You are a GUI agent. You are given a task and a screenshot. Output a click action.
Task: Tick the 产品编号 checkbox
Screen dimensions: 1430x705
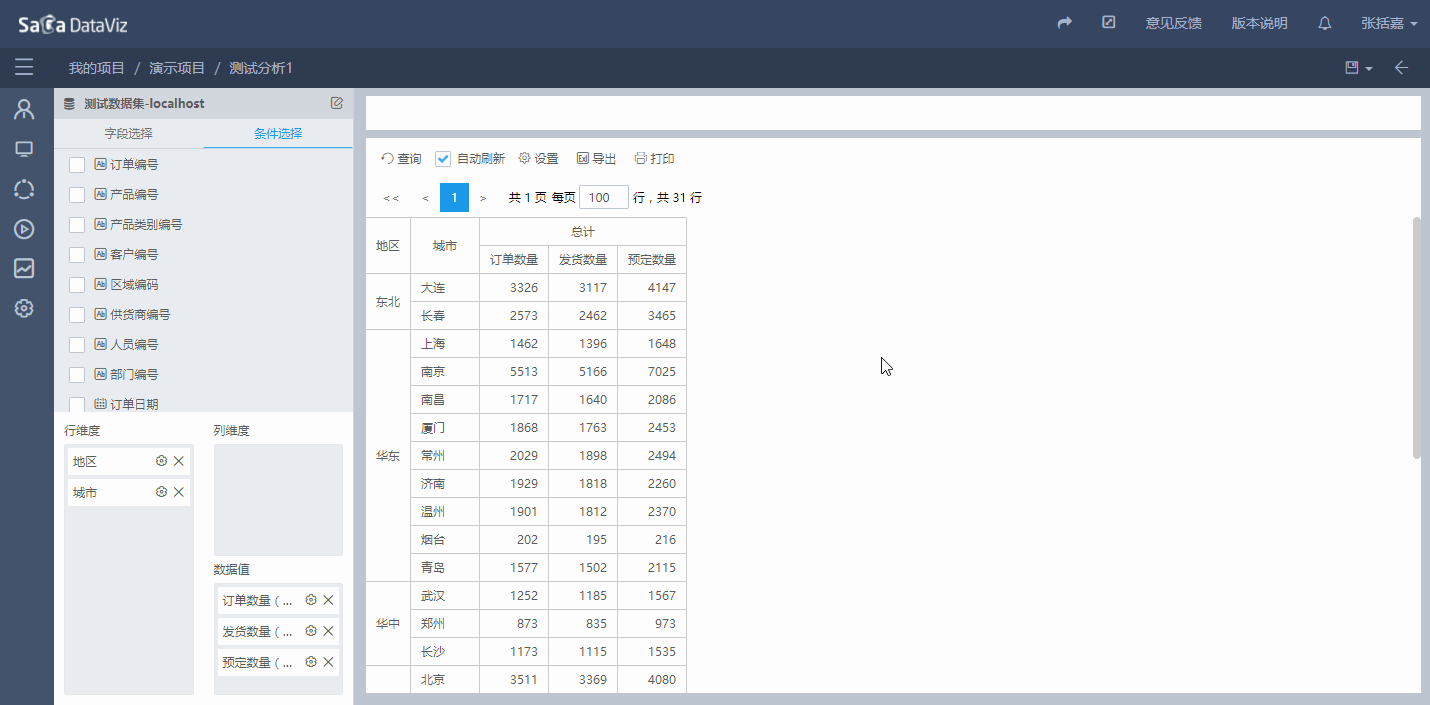pyautogui.click(x=77, y=195)
